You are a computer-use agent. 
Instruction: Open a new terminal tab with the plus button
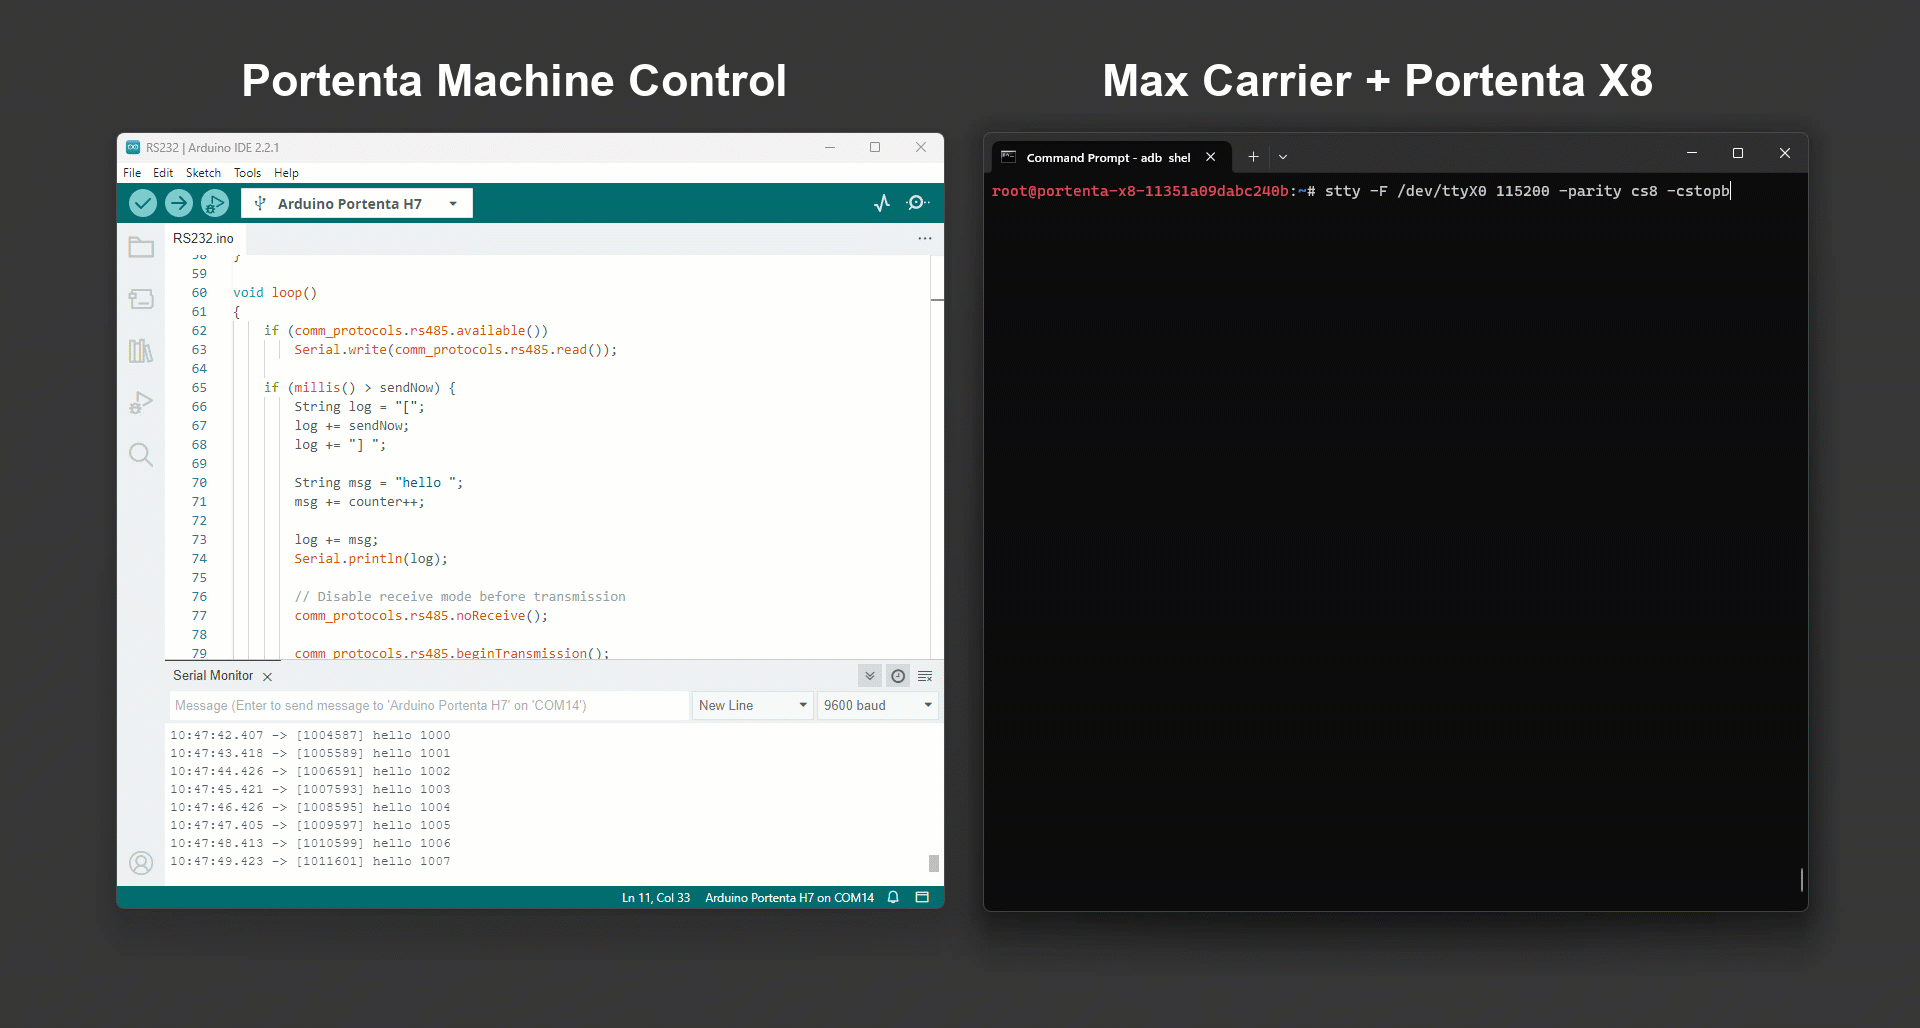[1252, 156]
